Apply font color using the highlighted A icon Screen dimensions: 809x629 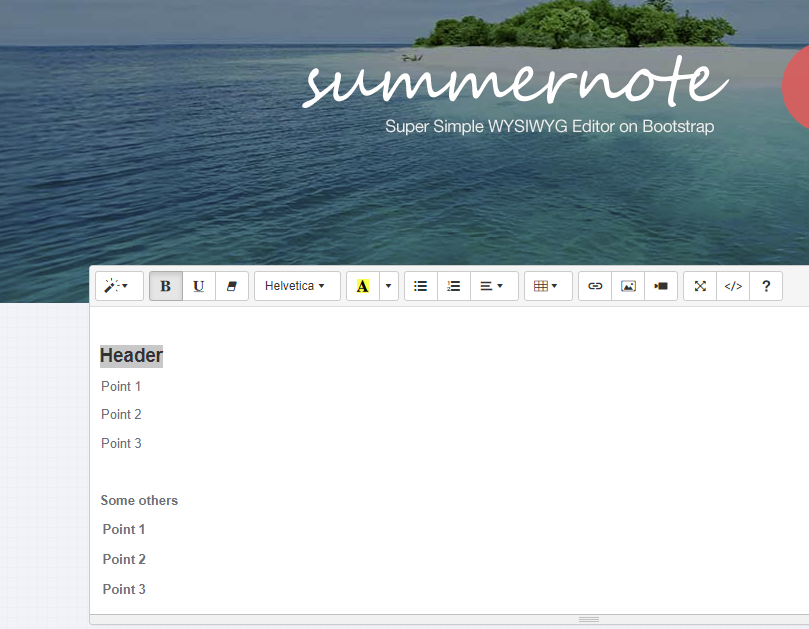pyautogui.click(x=361, y=286)
